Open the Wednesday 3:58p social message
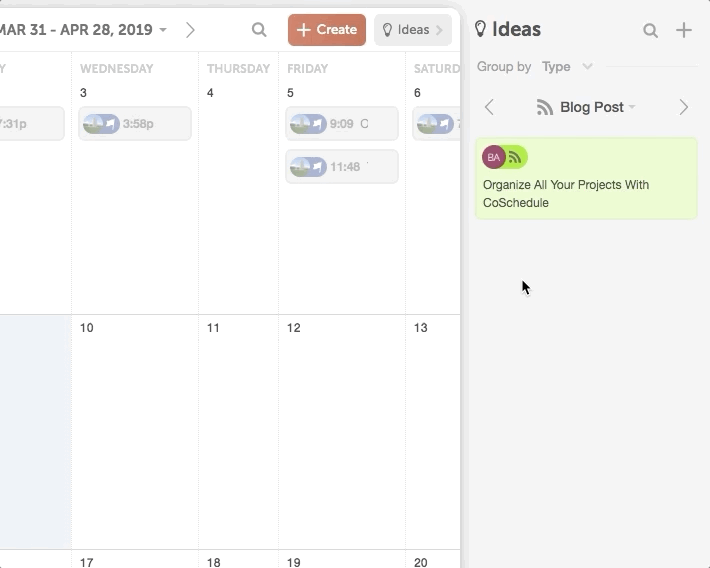The height and width of the screenshot is (568, 710). pyautogui.click(x=135, y=124)
